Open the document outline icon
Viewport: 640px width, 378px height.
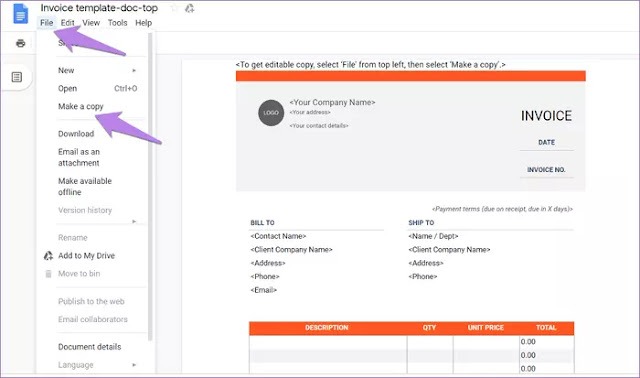17,77
